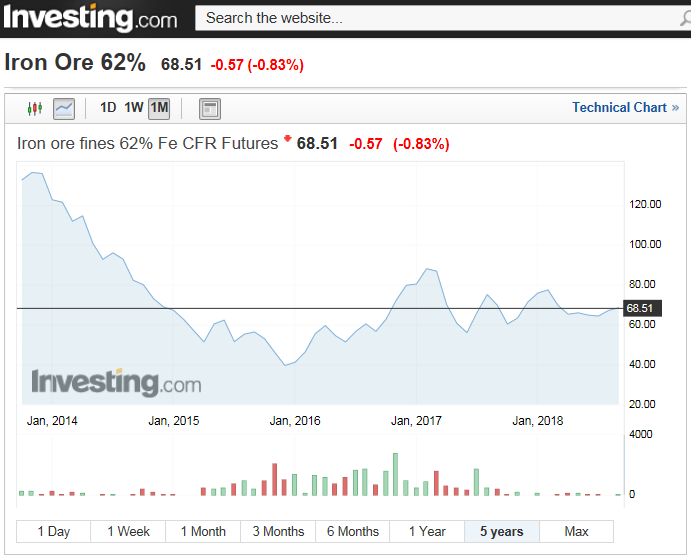Viewport: 691px width, 560px height.
Task: Click the Jan, 2018 axis label
Action: pyautogui.click(x=538, y=421)
